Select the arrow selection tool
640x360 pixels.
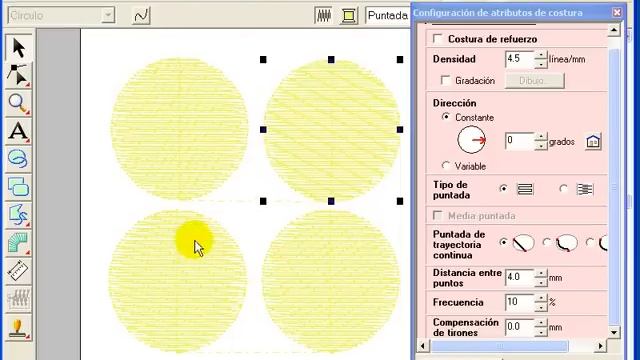click(18, 47)
